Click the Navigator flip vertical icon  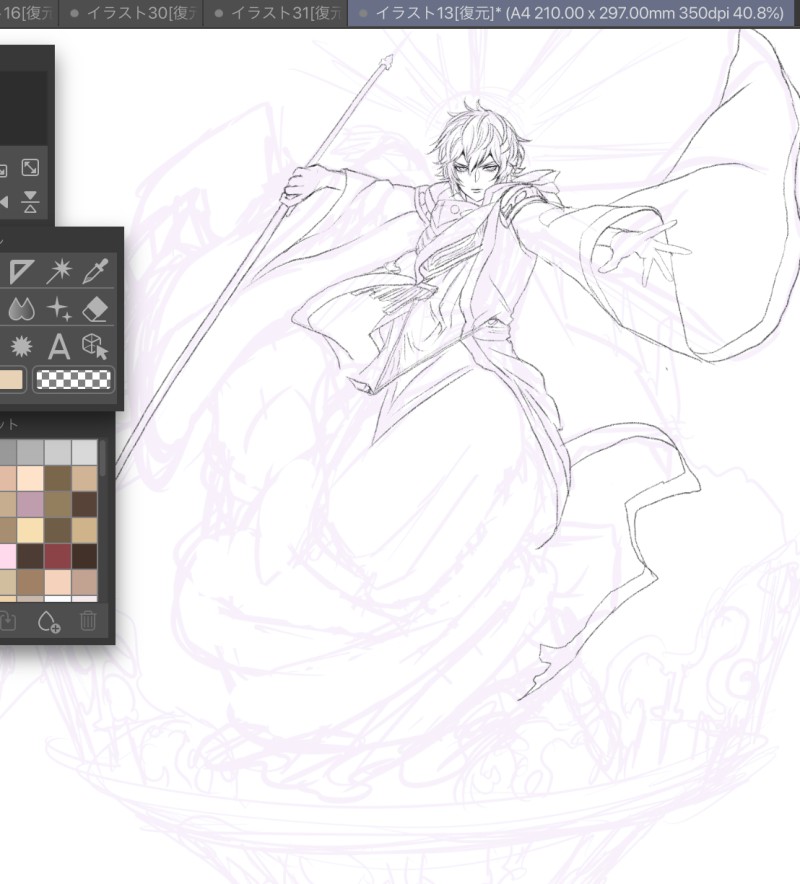[30, 202]
